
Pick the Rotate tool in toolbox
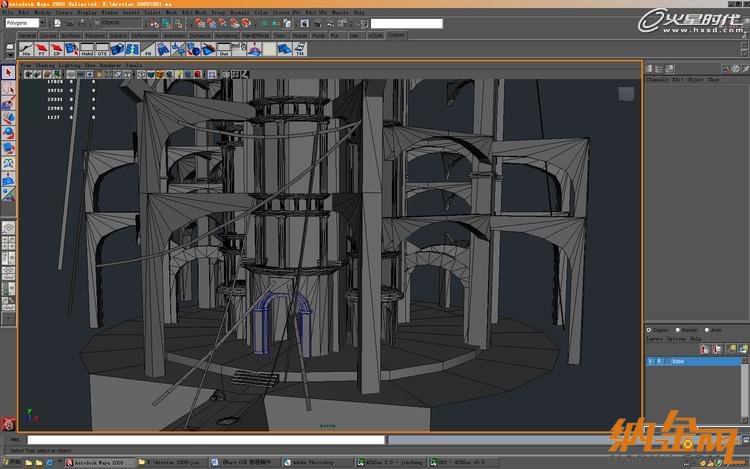8,132
